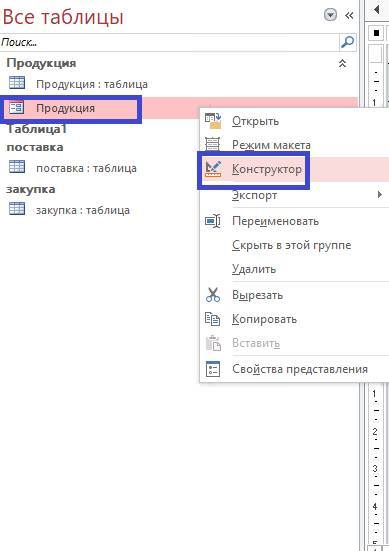389x551 pixels.
Task: Click the Конструктор icon in context menu
Action: click(x=213, y=169)
